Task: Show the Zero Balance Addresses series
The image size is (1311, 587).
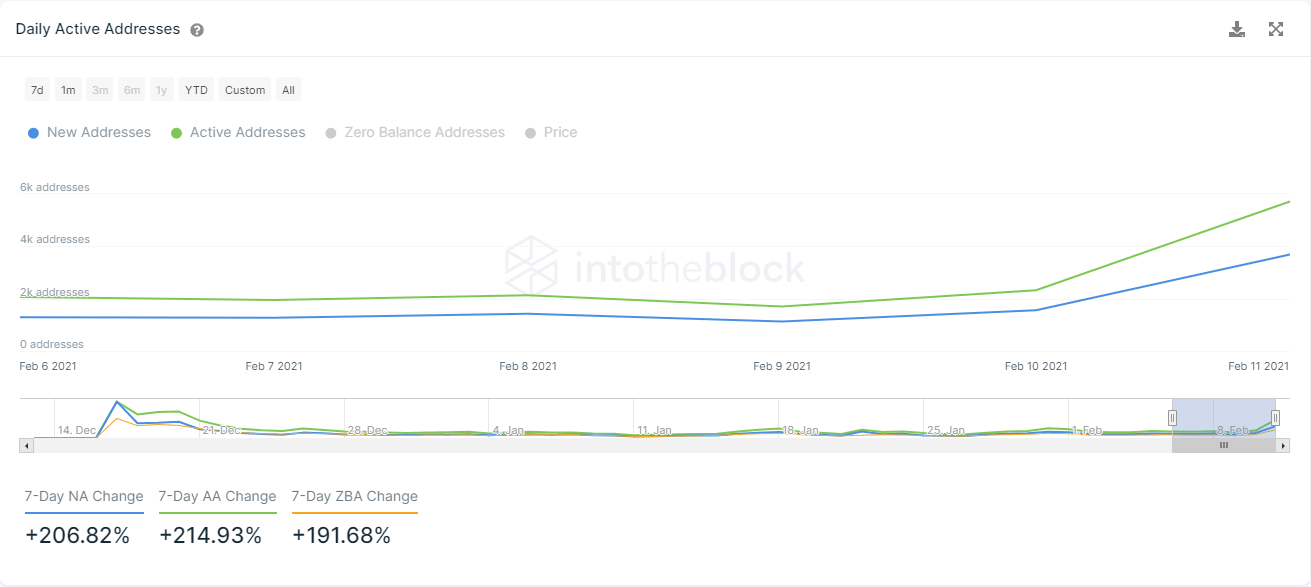Action: tap(415, 132)
